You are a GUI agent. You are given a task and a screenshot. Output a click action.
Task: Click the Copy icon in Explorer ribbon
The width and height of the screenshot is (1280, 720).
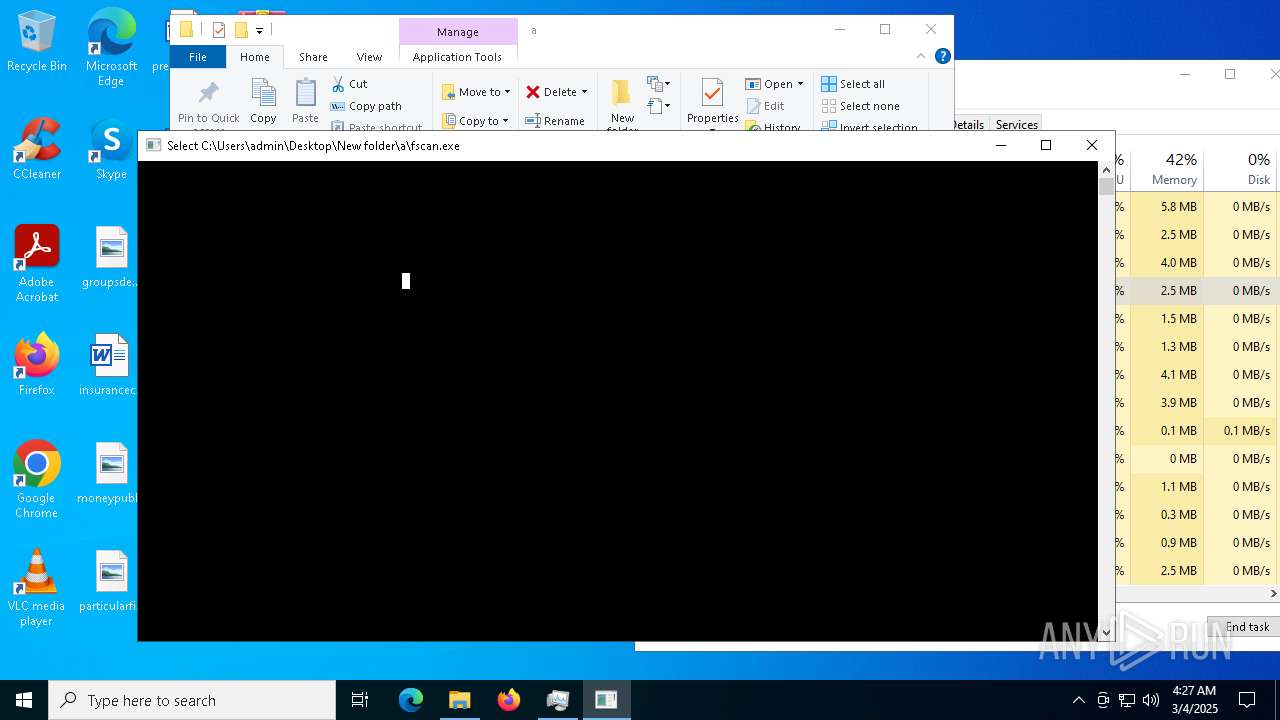click(263, 101)
